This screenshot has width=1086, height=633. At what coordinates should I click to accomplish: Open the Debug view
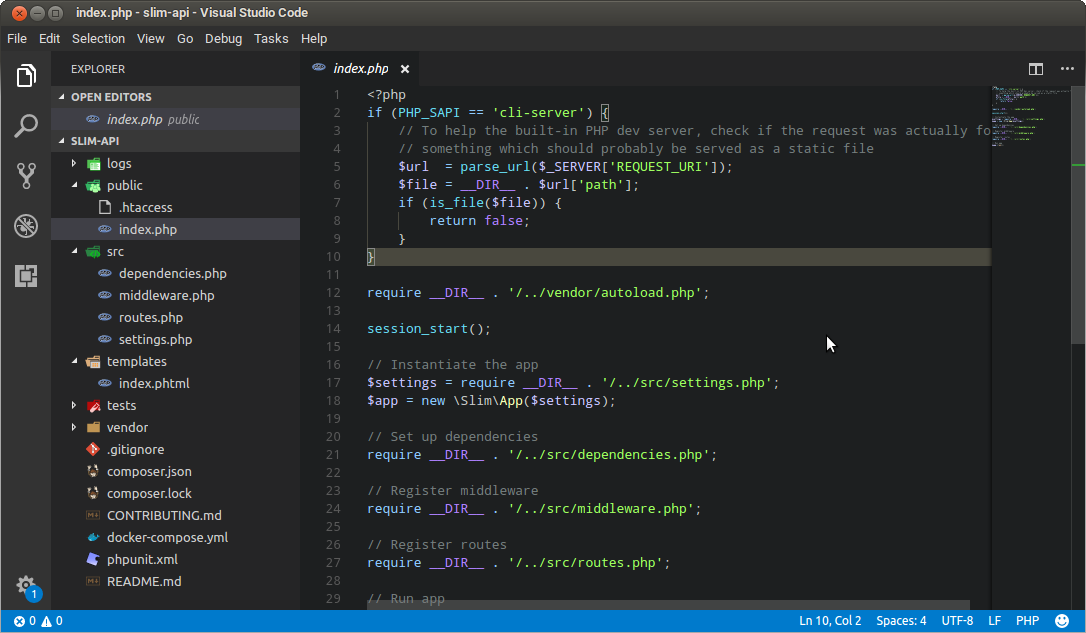coord(25,226)
